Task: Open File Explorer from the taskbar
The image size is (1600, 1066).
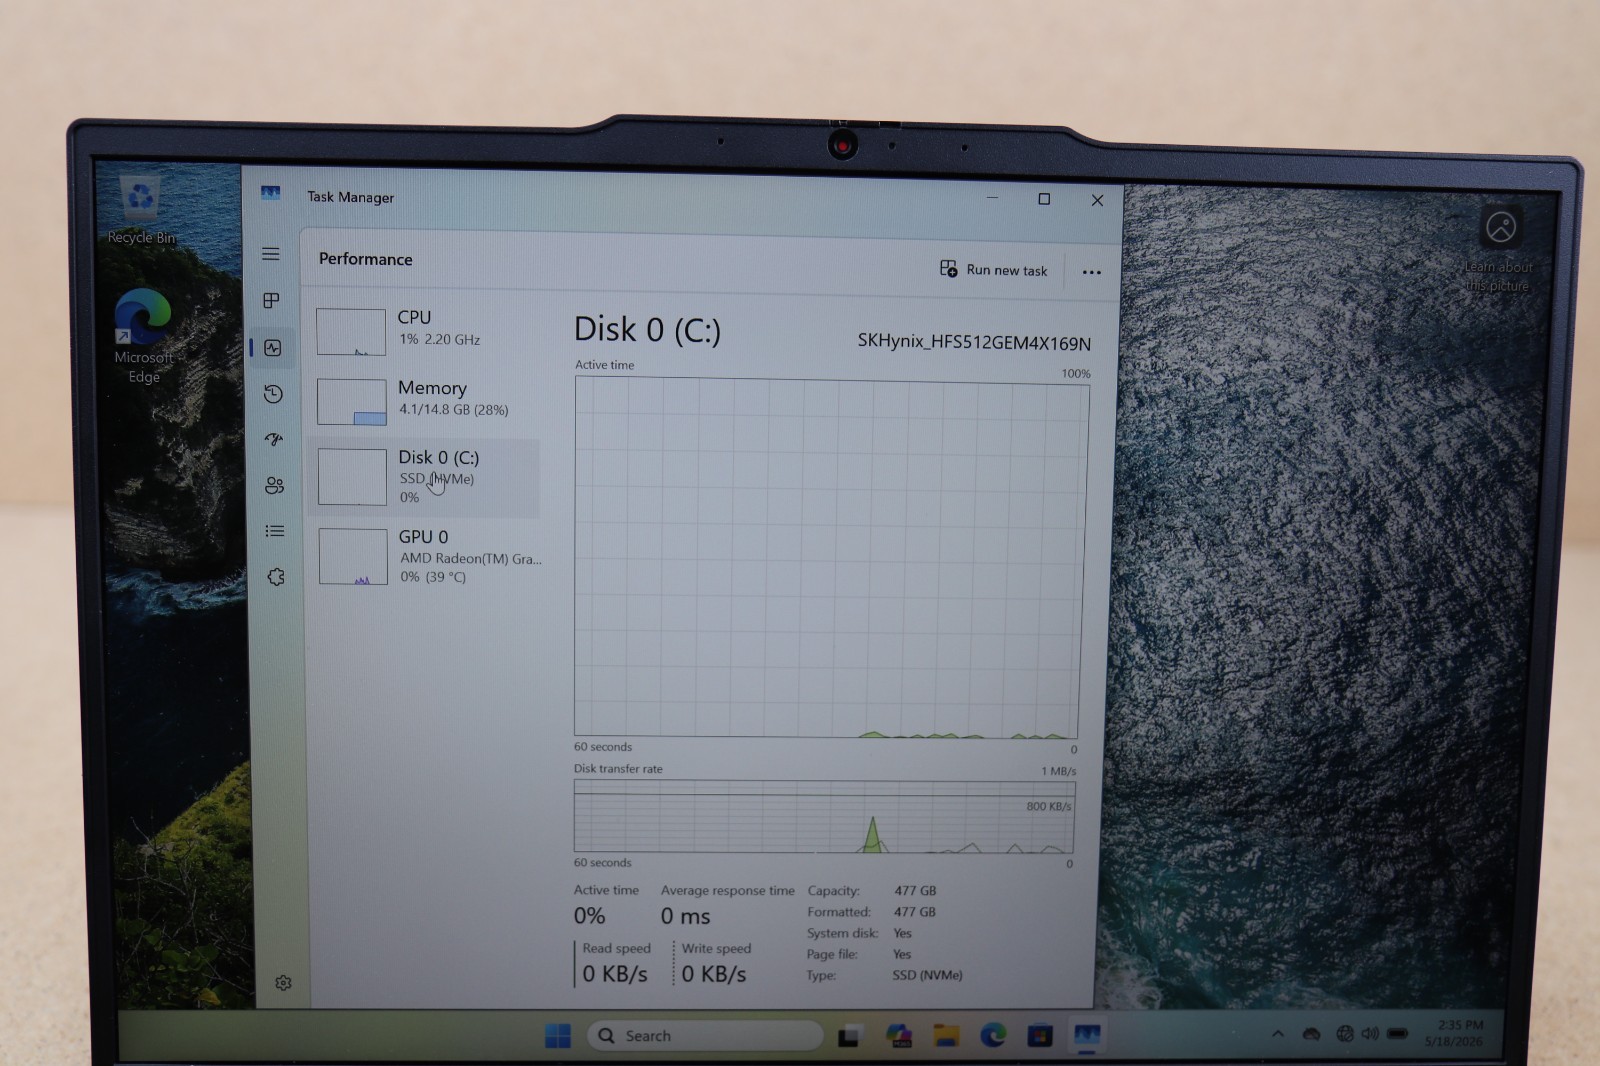Action: pos(946,1036)
